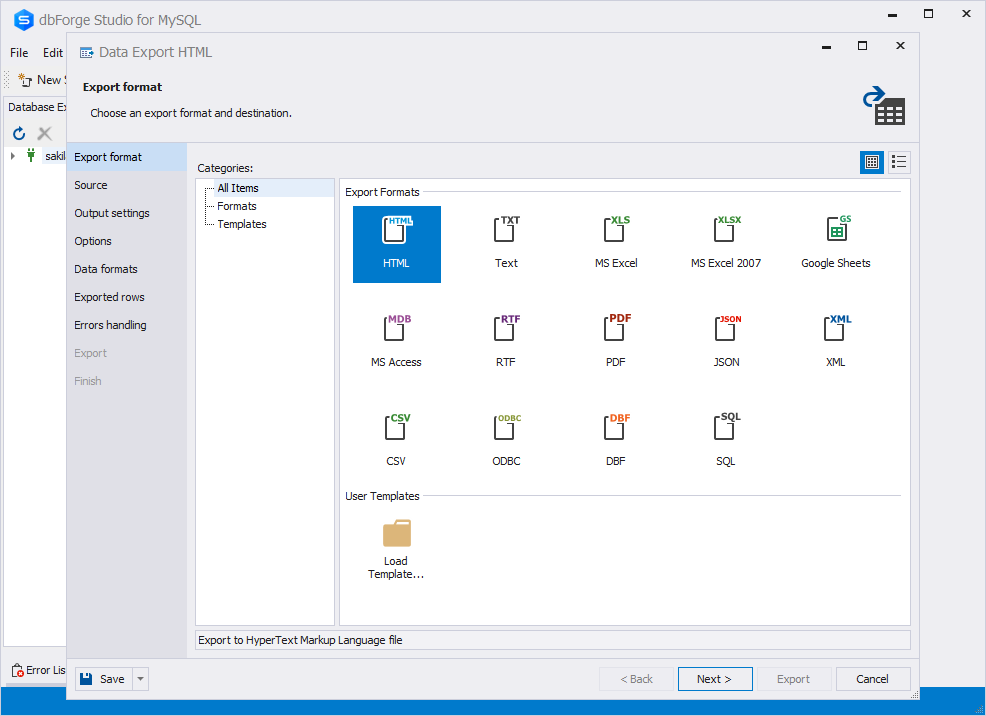Screen dimensions: 986x716
Task: Maximize the Data Export HTML dialog
Action: [863, 45]
